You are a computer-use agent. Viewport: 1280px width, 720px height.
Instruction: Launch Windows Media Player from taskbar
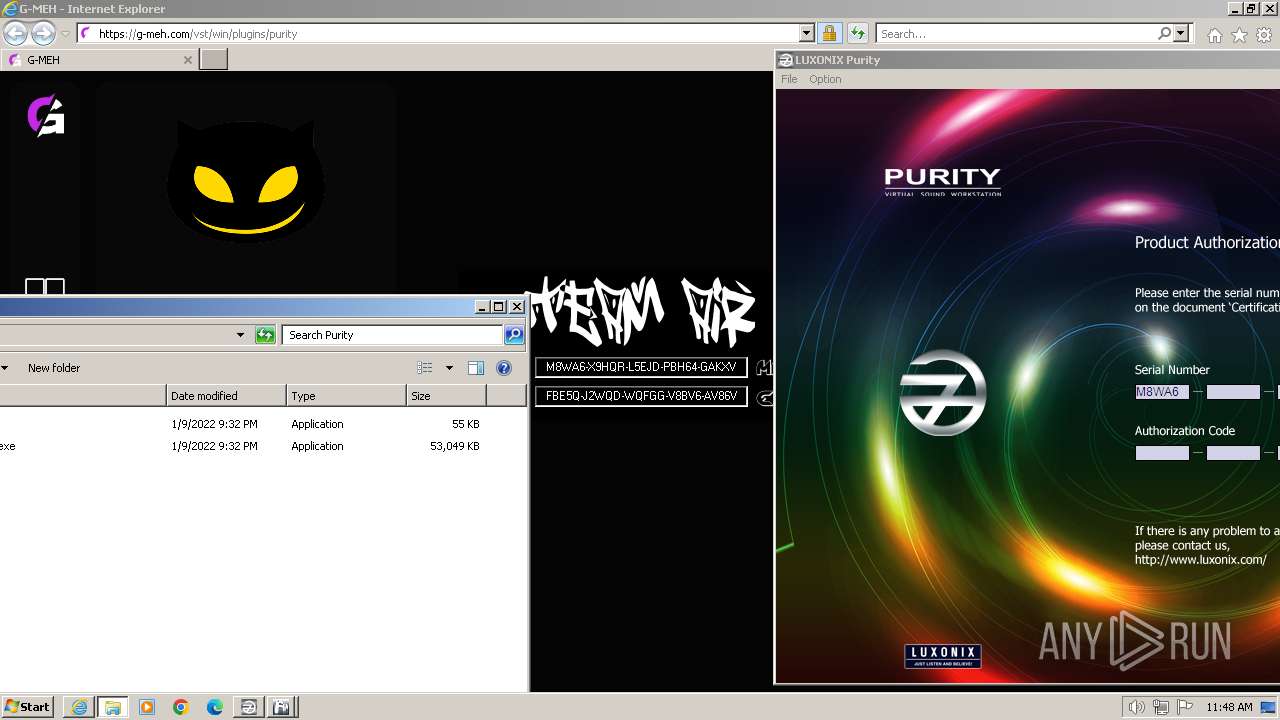tap(147, 707)
